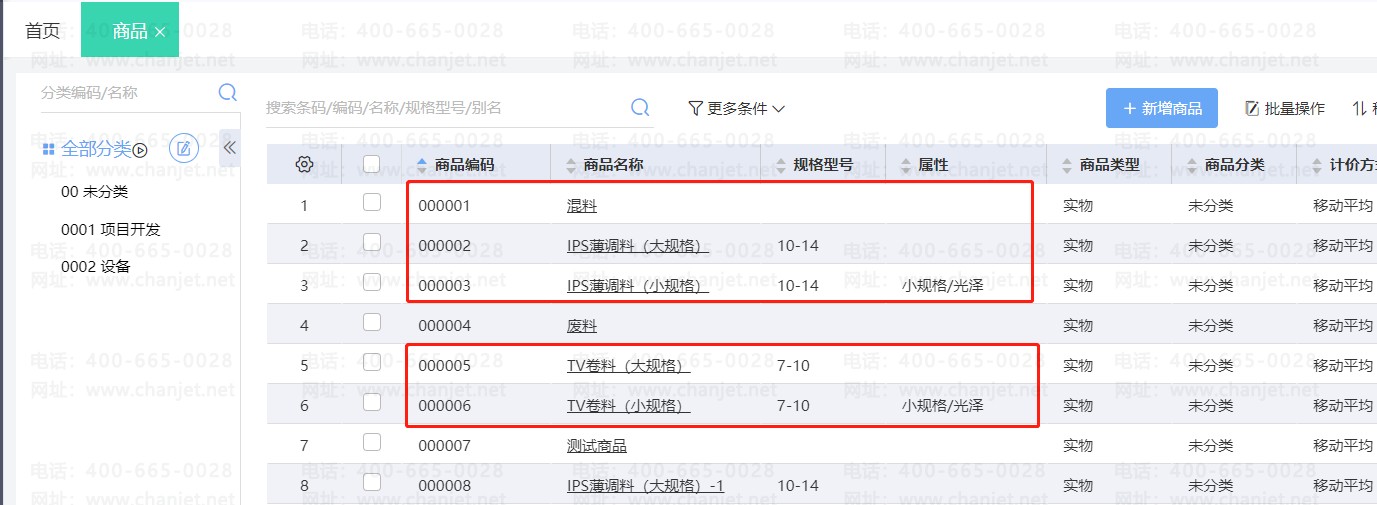1377x505 pixels.
Task: Click the expand arrow beside 全部分类
Action: (x=141, y=150)
